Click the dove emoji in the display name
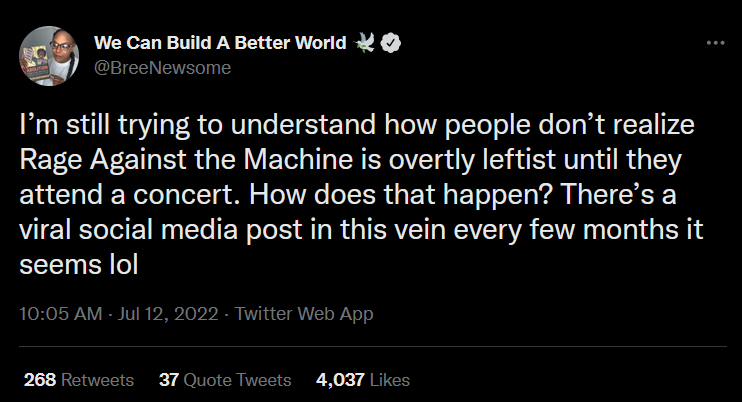This screenshot has width=742, height=402. [368, 43]
